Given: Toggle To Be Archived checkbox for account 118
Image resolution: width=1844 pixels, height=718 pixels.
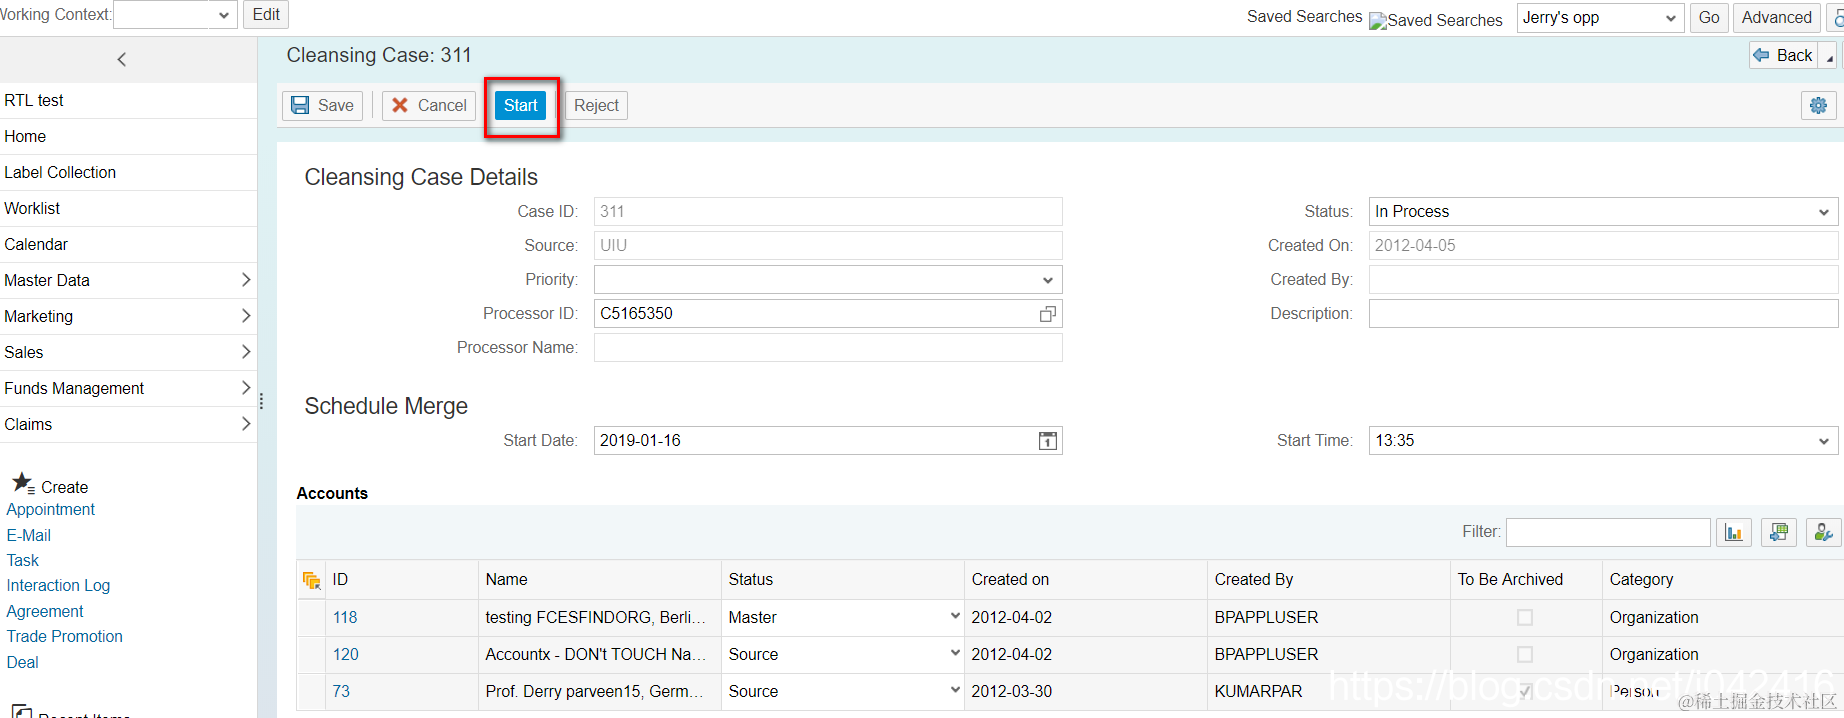Looking at the screenshot, I should (x=1525, y=617).
